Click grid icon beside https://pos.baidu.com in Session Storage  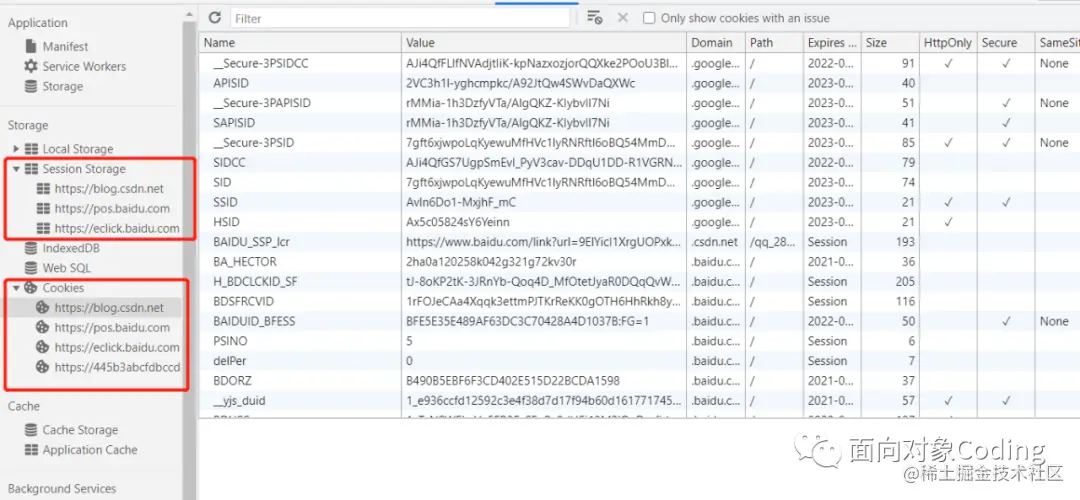[43, 208]
